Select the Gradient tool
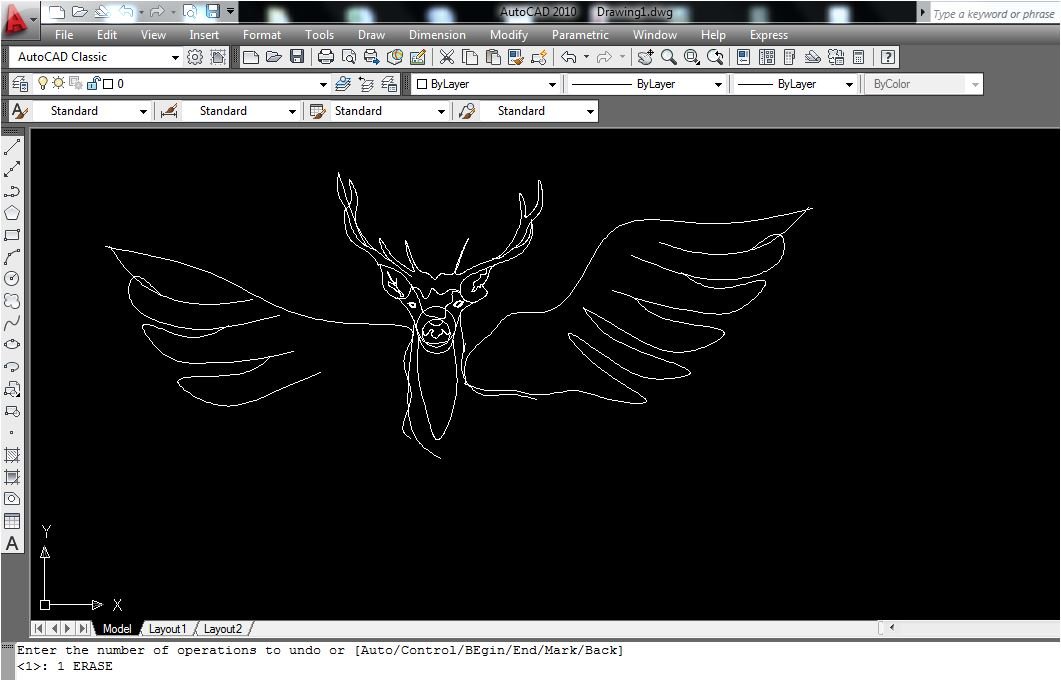1061x681 pixels. tap(12, 477)
